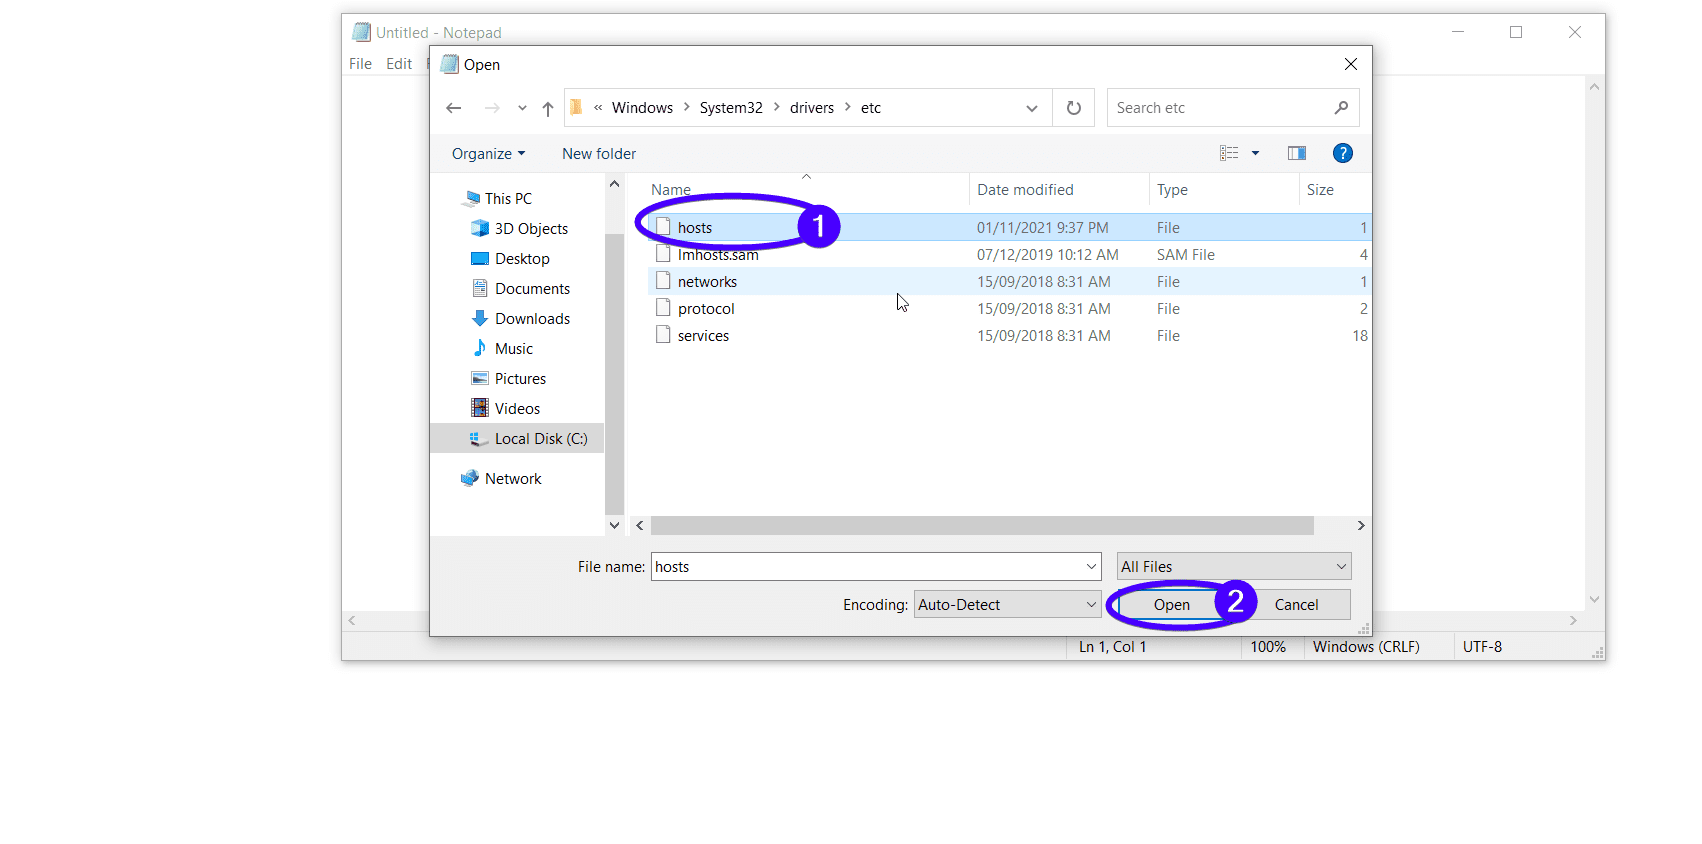Click Windows (CRLF) in status bar
The image size is (1702, 844).
[x=1366, y=647]
